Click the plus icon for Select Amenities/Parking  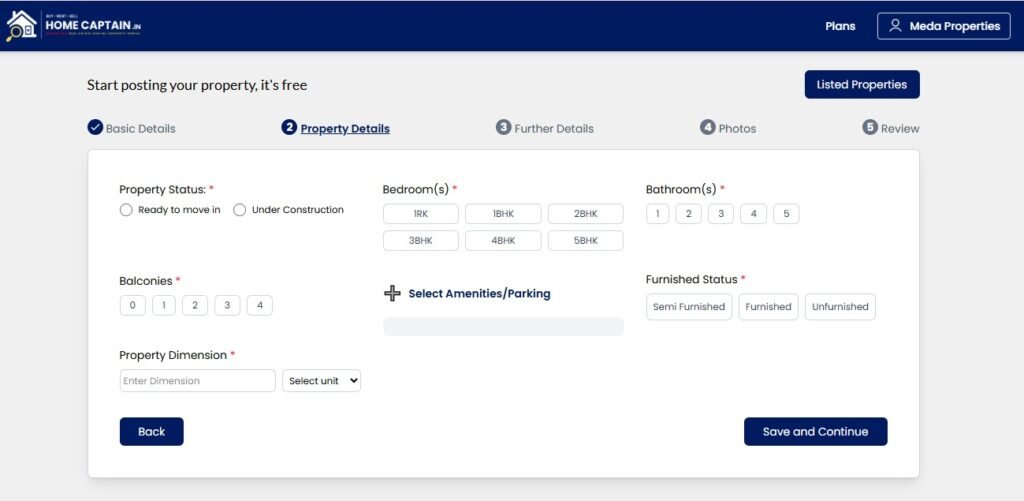pyautogui.click(x=392, y=294)
